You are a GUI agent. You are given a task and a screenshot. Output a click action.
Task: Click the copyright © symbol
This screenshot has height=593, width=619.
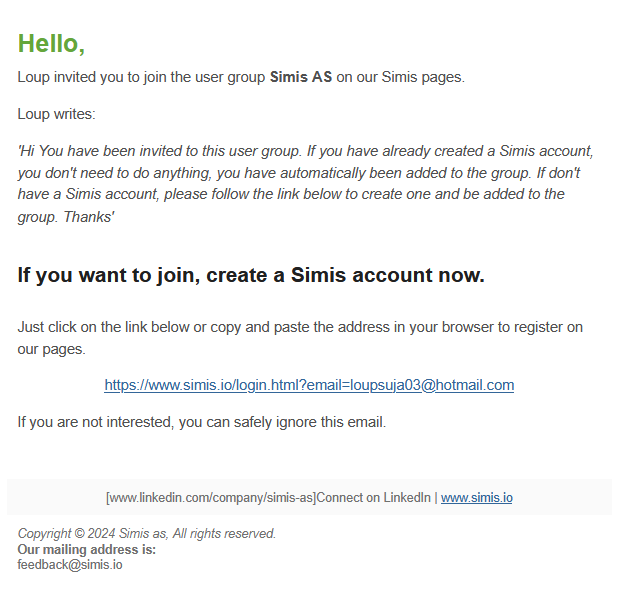tap(79, 533)
